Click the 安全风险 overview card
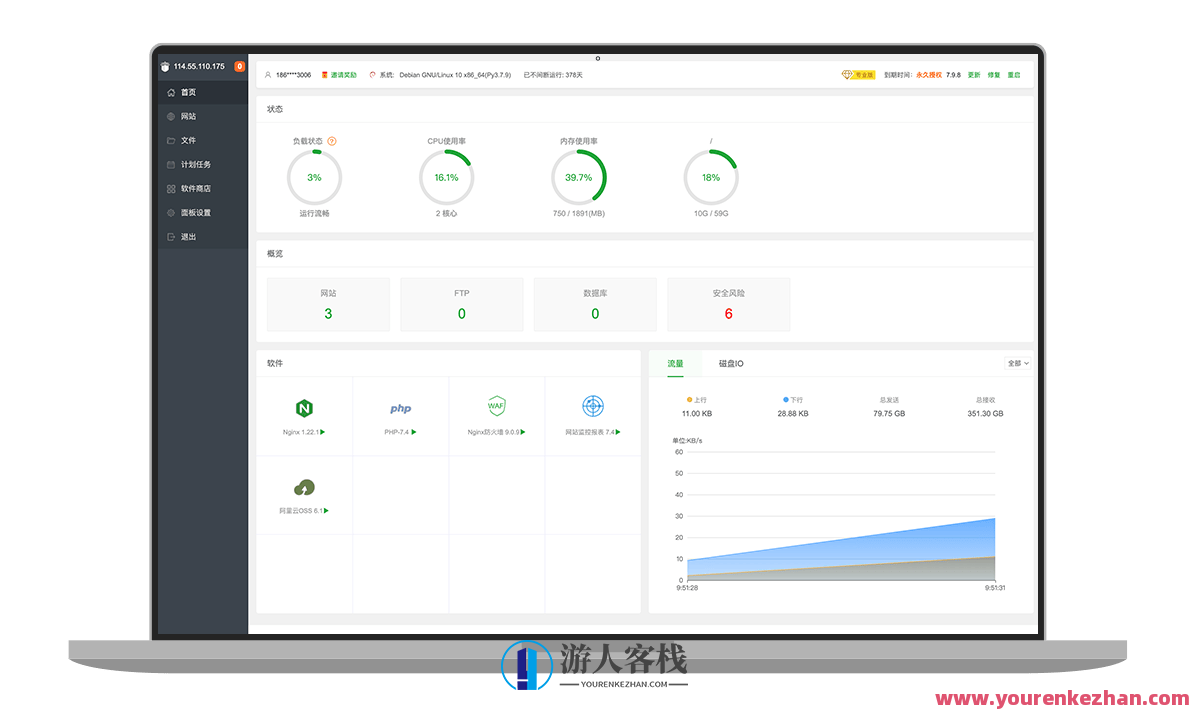This screenshot has width=1195, height=715. click(x=728, y=304)
